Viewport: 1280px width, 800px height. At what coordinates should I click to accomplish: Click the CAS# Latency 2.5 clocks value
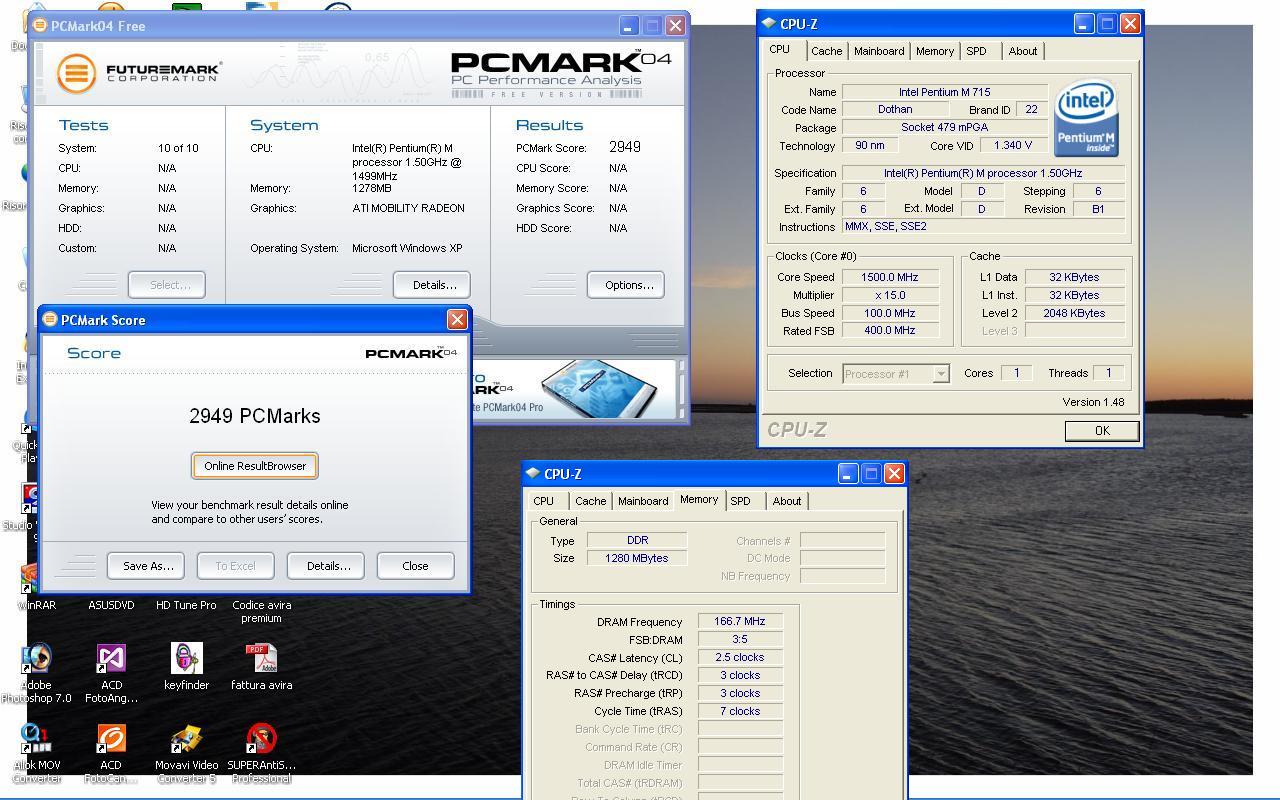tap(740, 658)
